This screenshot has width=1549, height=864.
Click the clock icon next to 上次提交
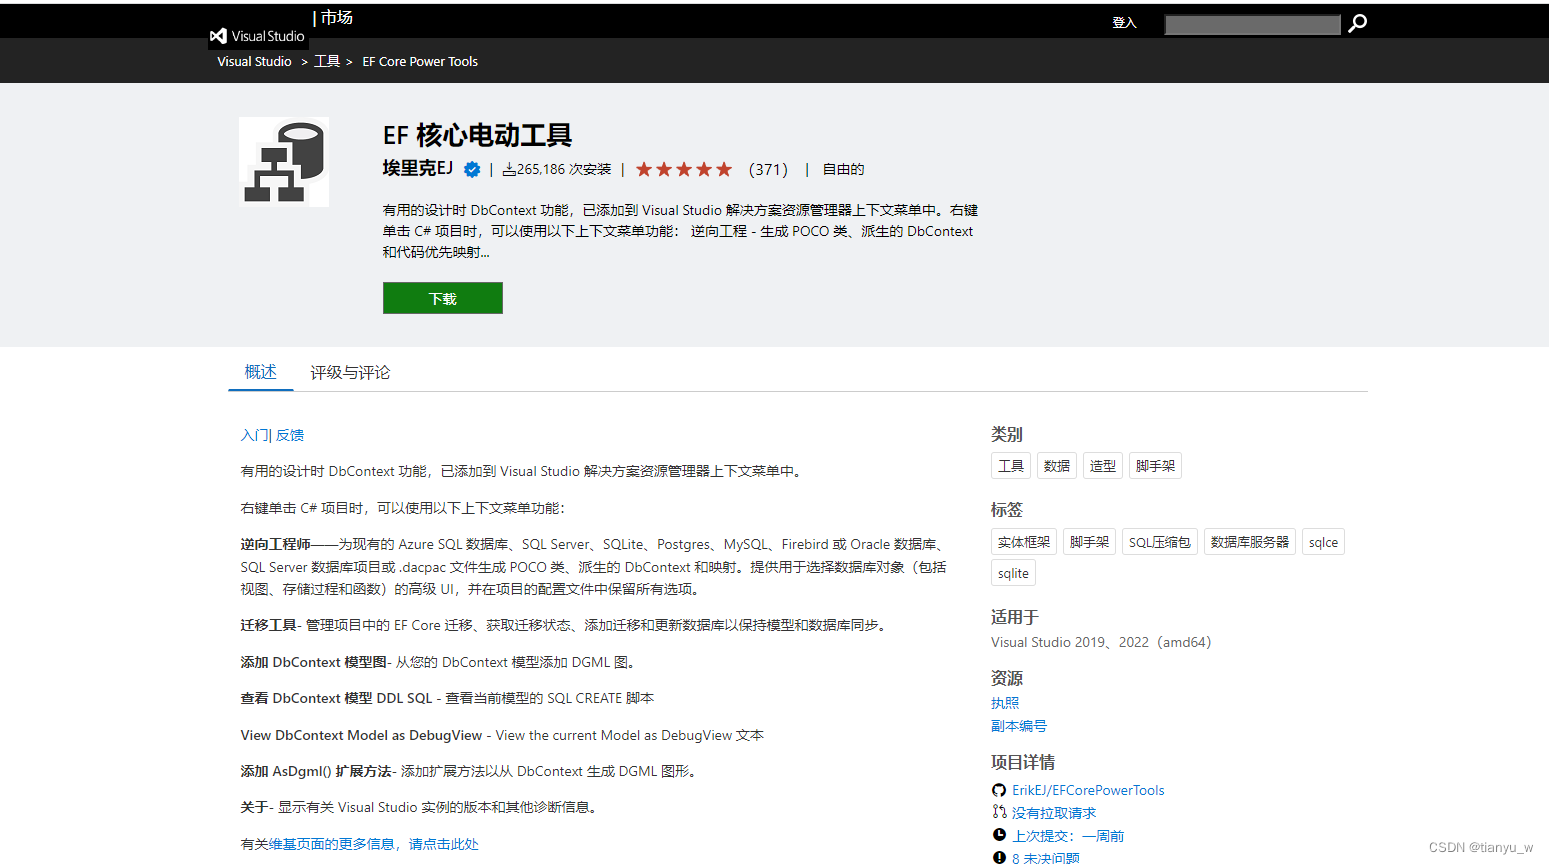(x=999, y=835)
